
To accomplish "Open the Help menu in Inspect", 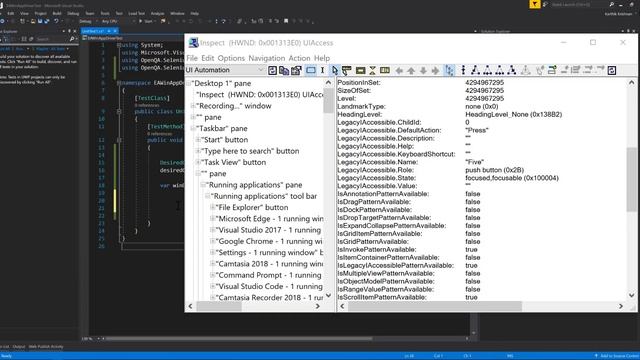I will pyautogui.click(x=322, y=58).
